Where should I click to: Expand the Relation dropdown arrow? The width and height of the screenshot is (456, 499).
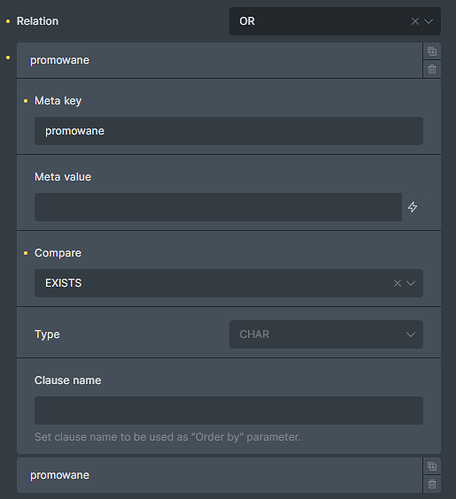[429, 21]
